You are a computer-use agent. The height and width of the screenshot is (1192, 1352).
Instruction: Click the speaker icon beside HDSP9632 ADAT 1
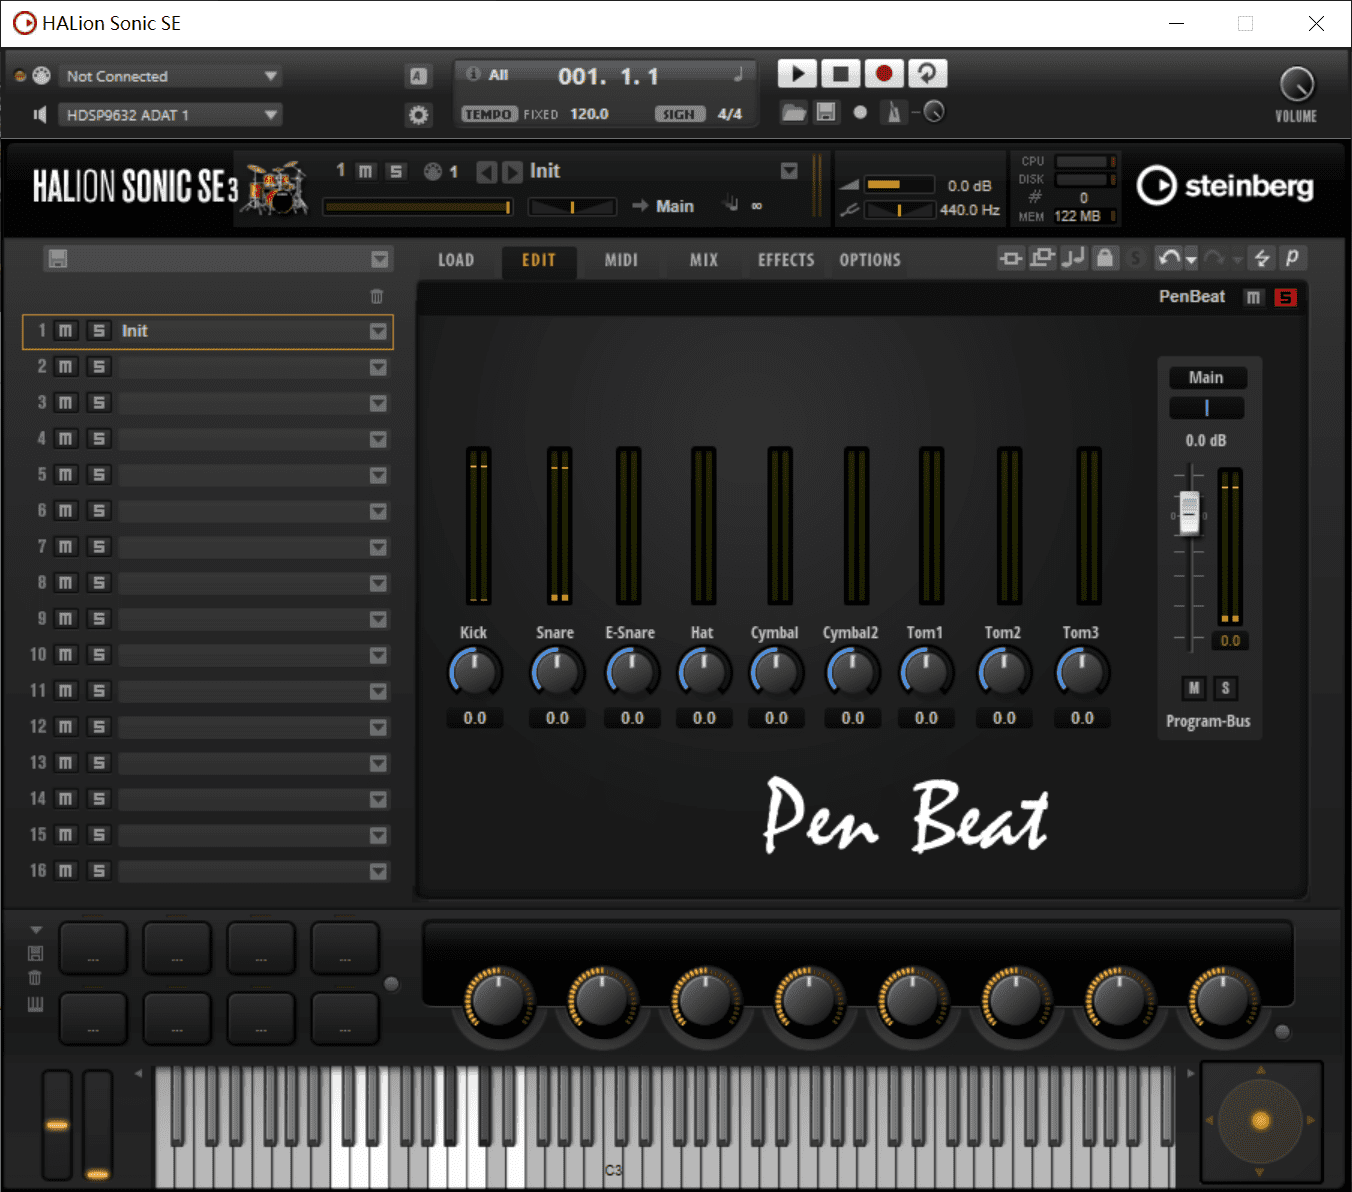coord(39,115)
